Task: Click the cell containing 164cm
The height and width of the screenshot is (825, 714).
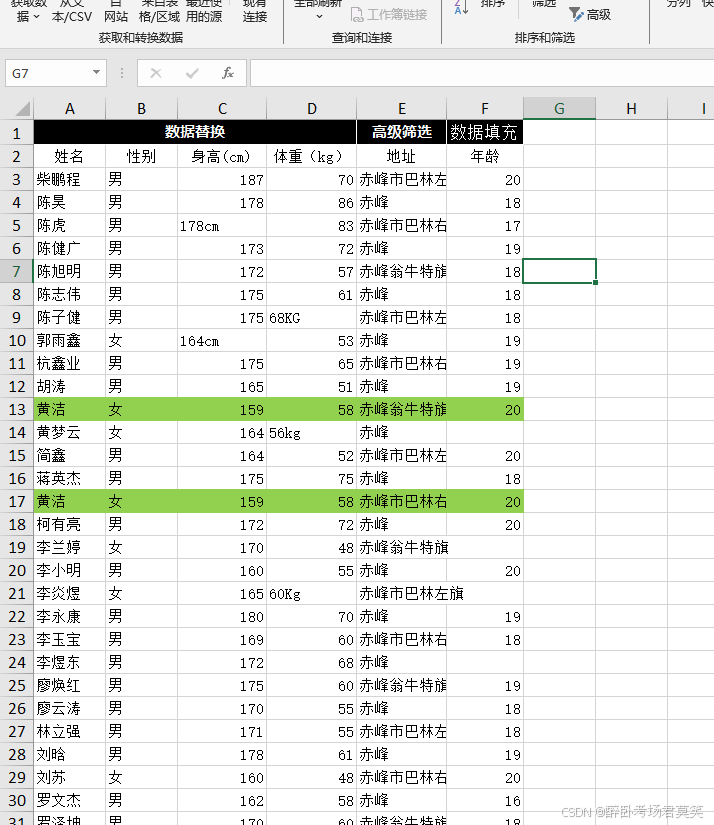Action: pyautogui.click(x=222, y=341)
